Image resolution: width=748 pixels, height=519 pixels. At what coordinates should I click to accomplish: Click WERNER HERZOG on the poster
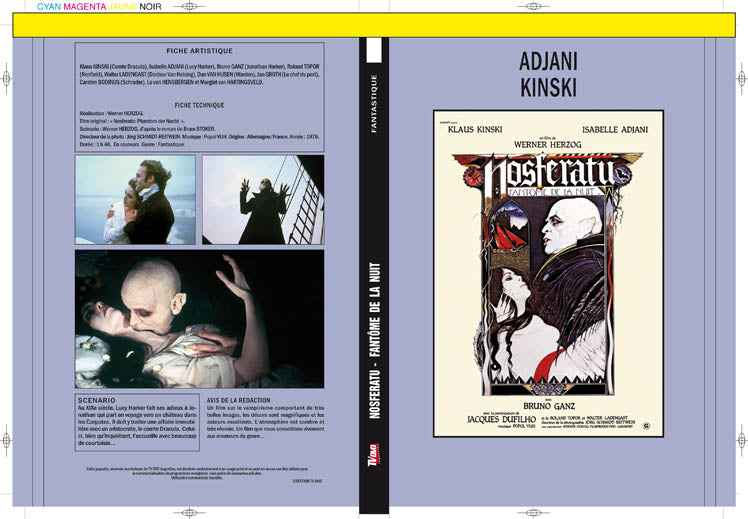[548, 144]
